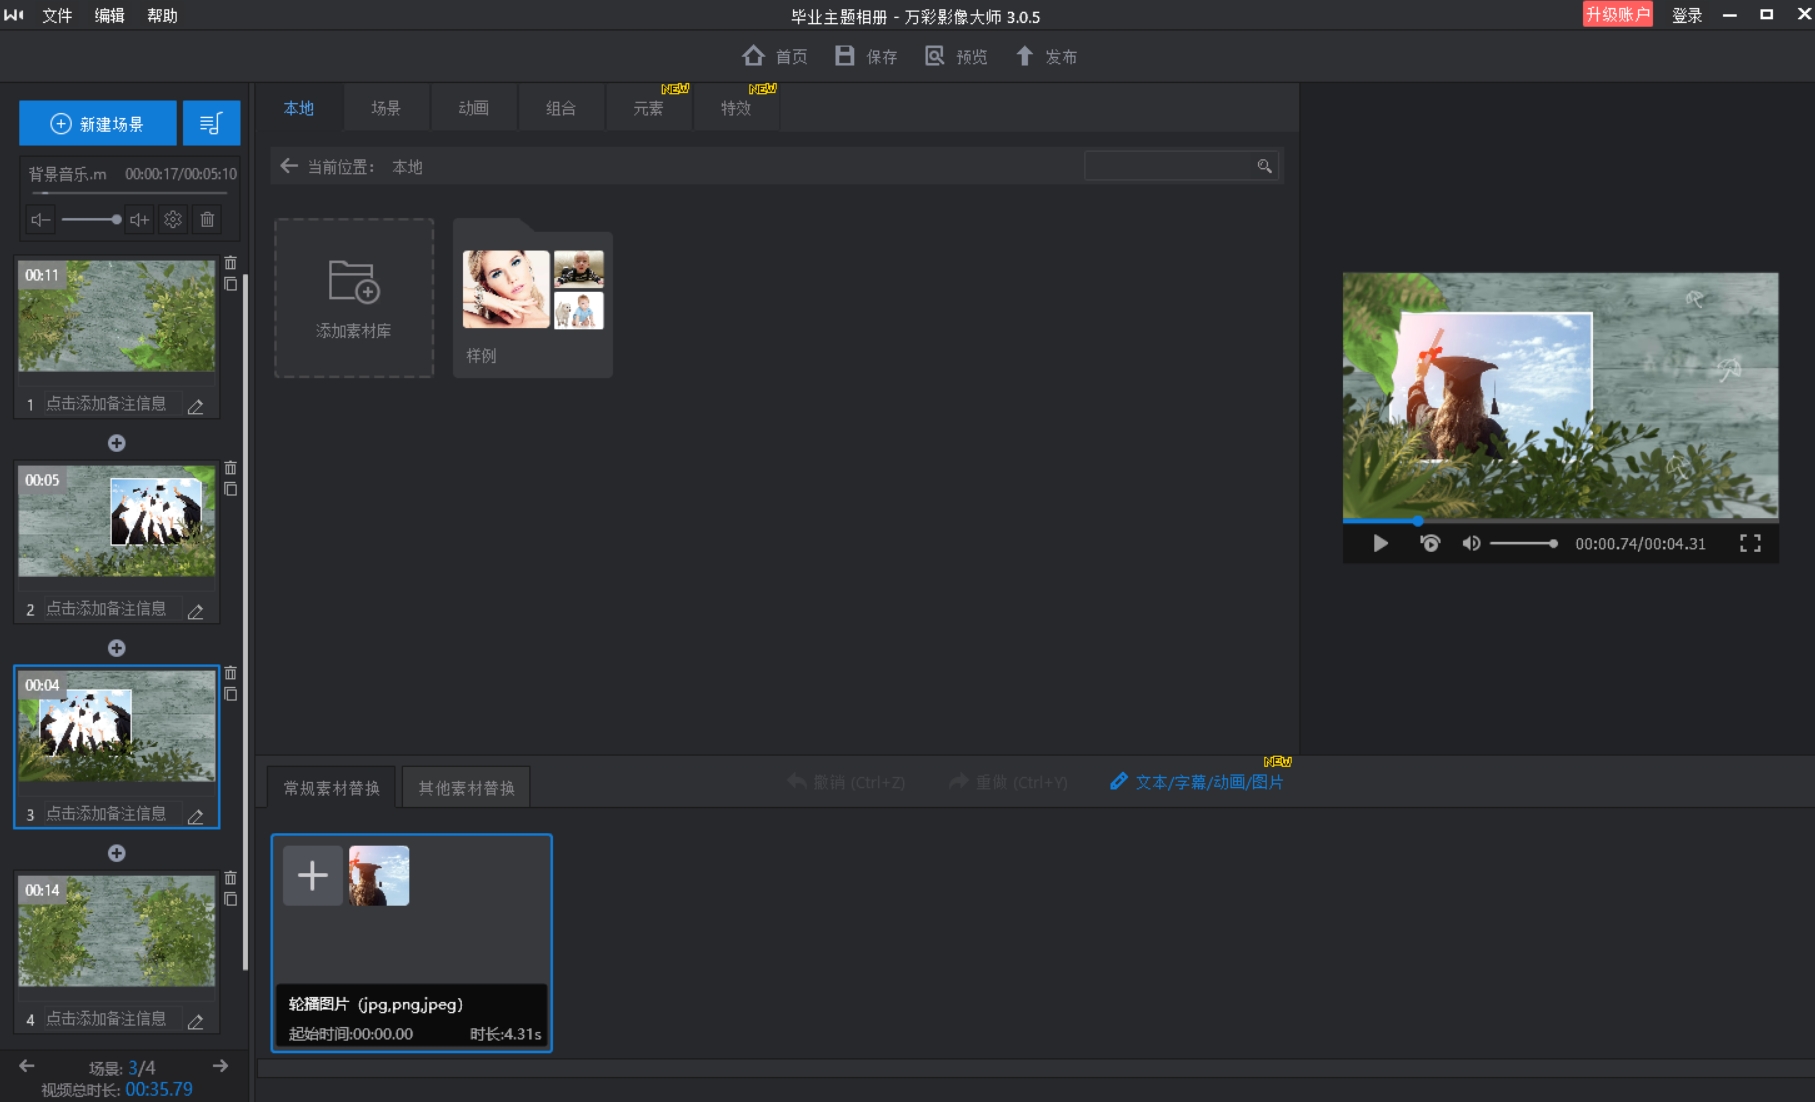Open the background music list icon

pos(211,123)
